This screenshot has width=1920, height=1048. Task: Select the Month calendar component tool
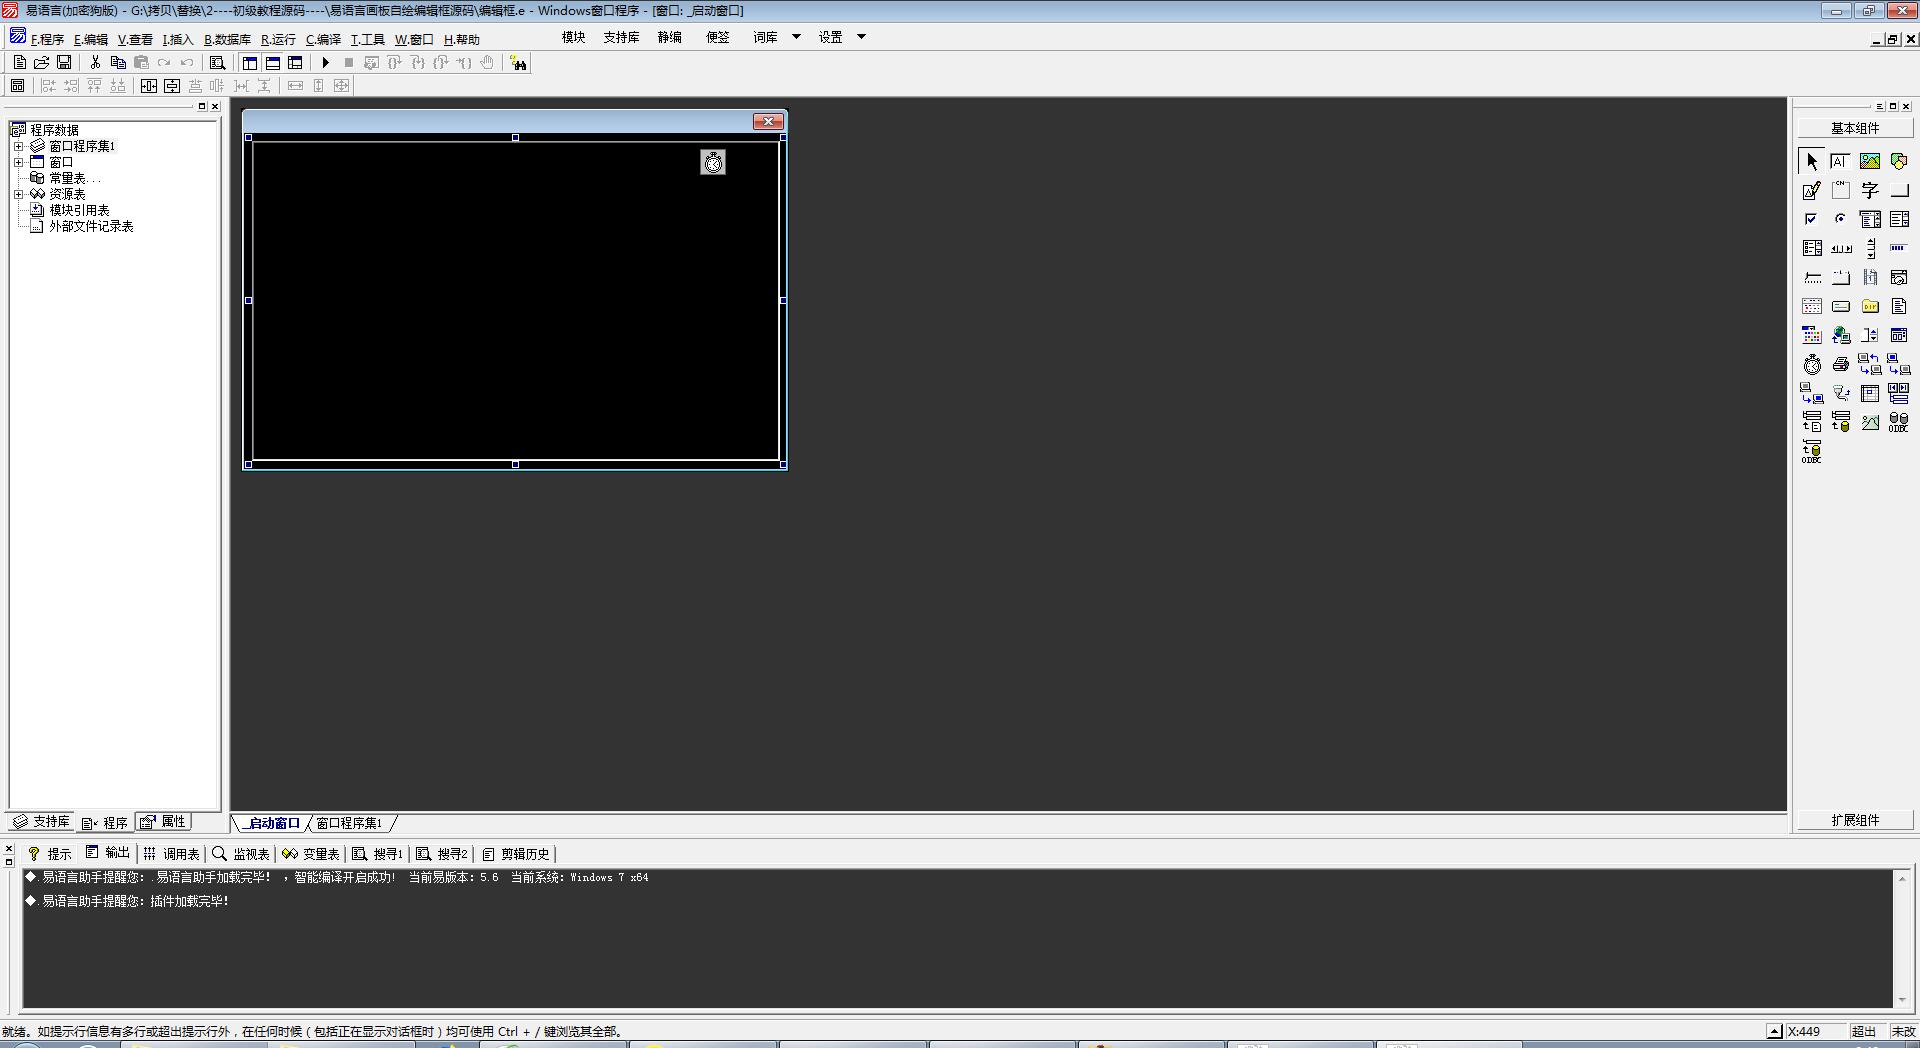(1812, 306)
